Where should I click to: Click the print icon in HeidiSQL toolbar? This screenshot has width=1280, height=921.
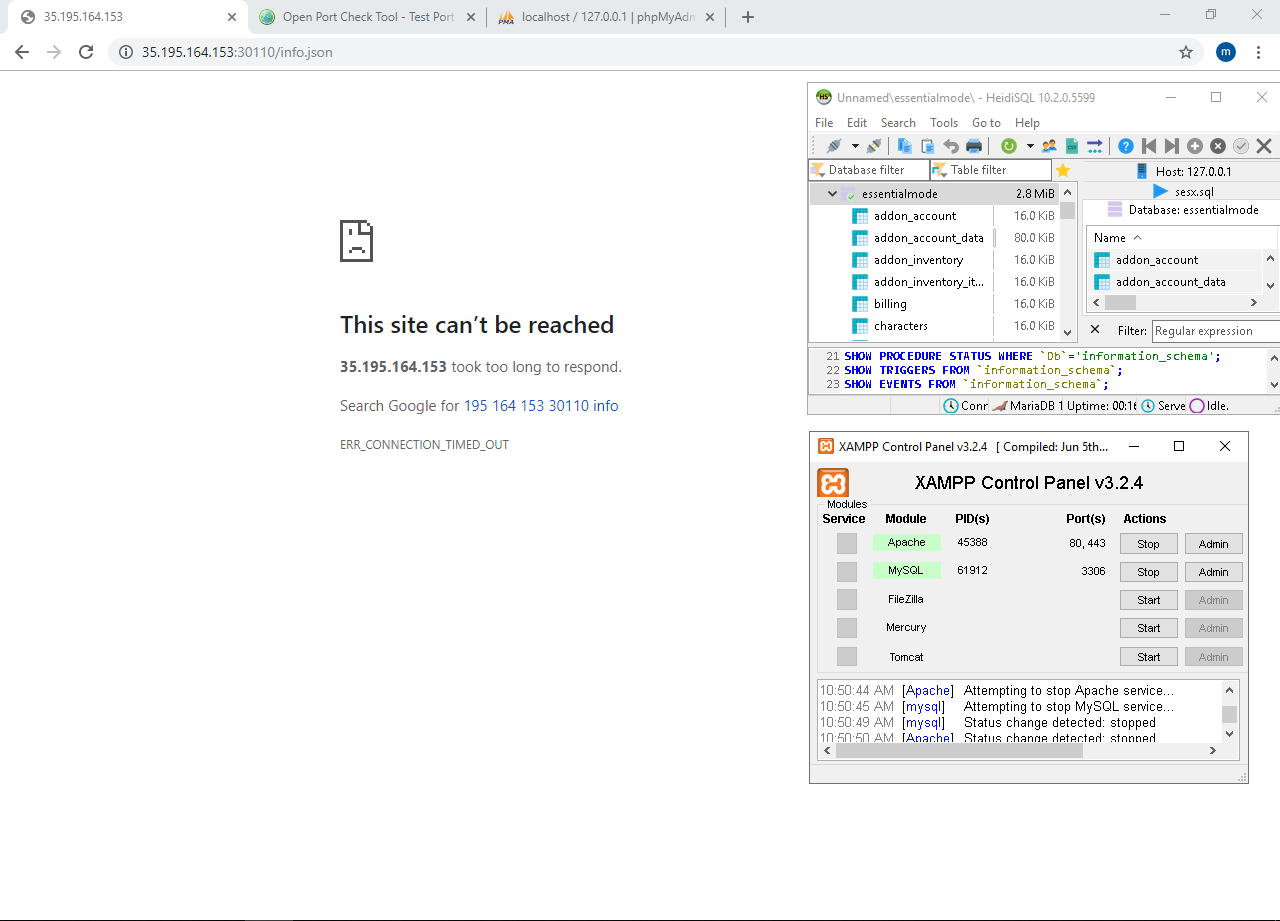pyautogui.click(x=974, y=146)
